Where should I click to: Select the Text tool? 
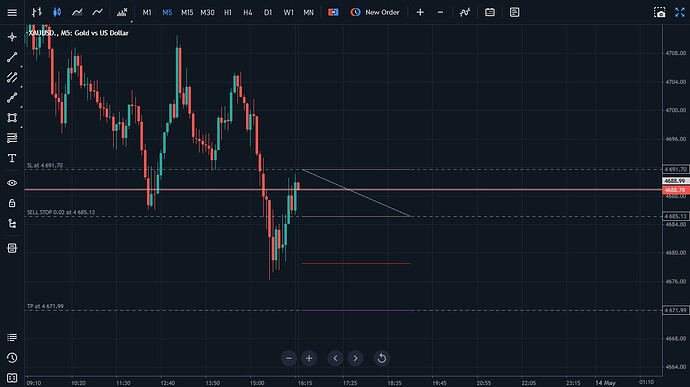coord(12,158)
